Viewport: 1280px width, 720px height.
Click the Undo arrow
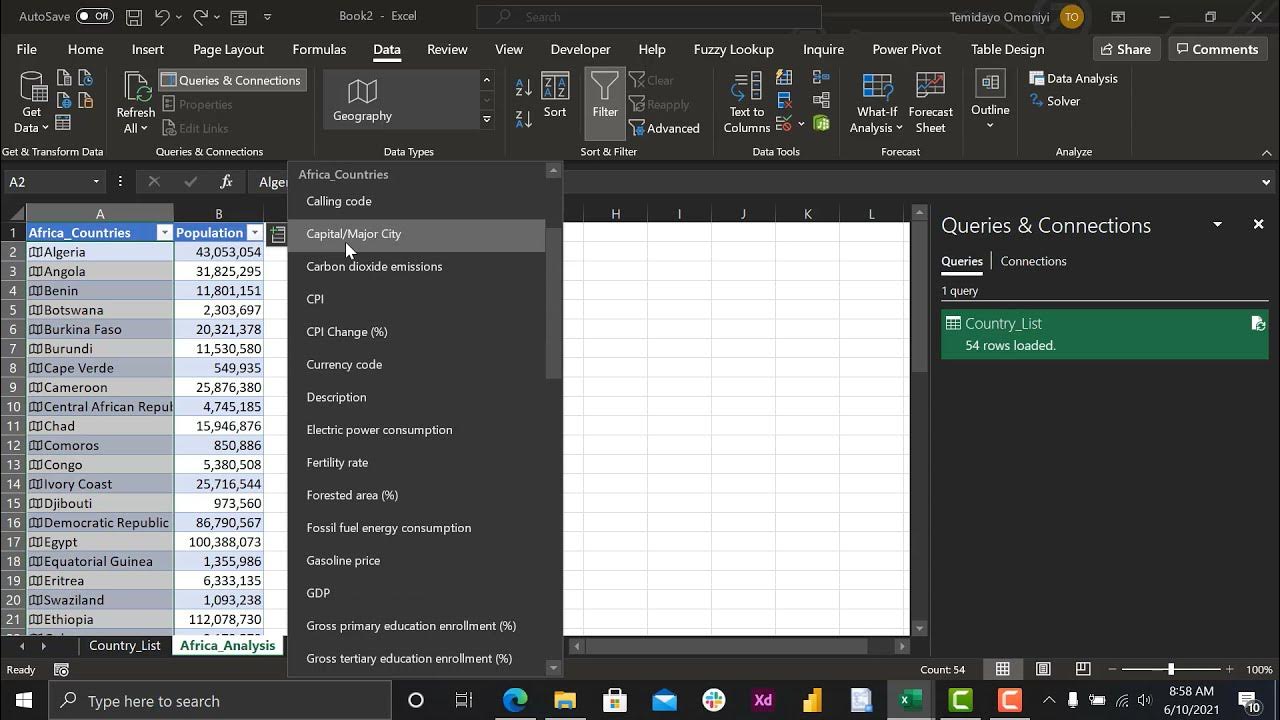click(x=162, y=17)
